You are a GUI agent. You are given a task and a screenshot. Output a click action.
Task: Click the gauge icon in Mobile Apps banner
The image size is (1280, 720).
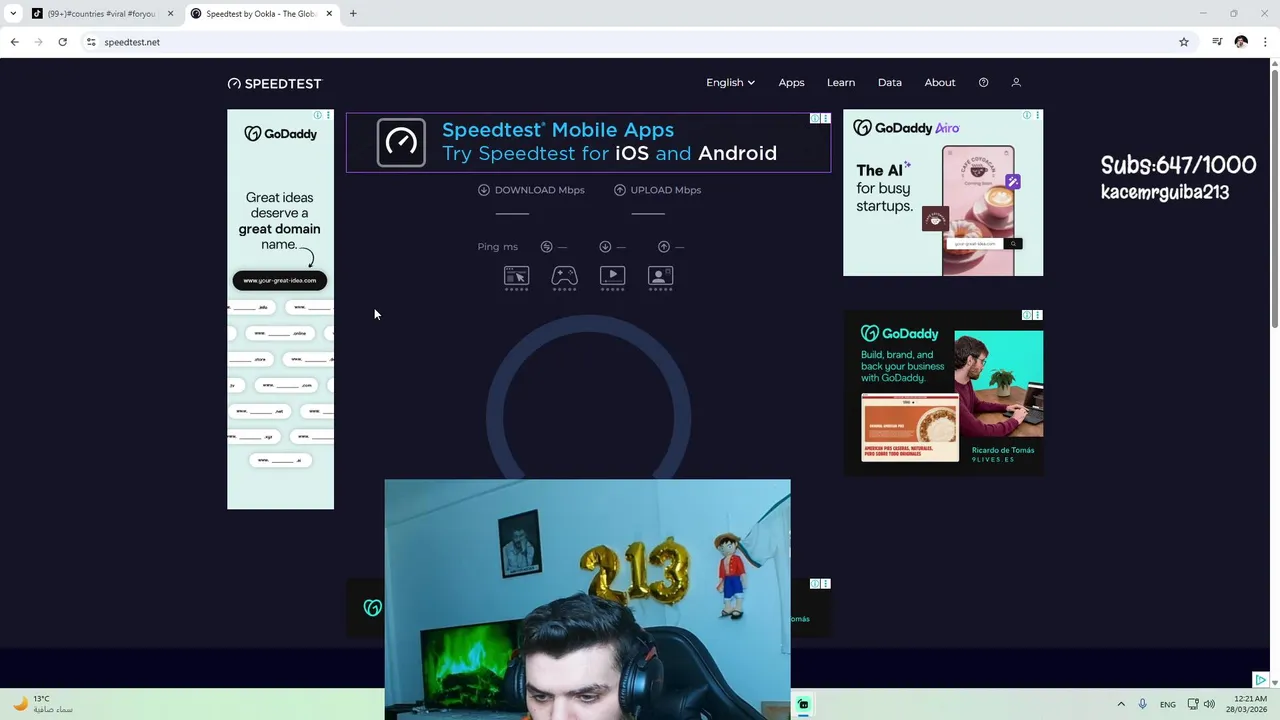click(x=401, y=142)
